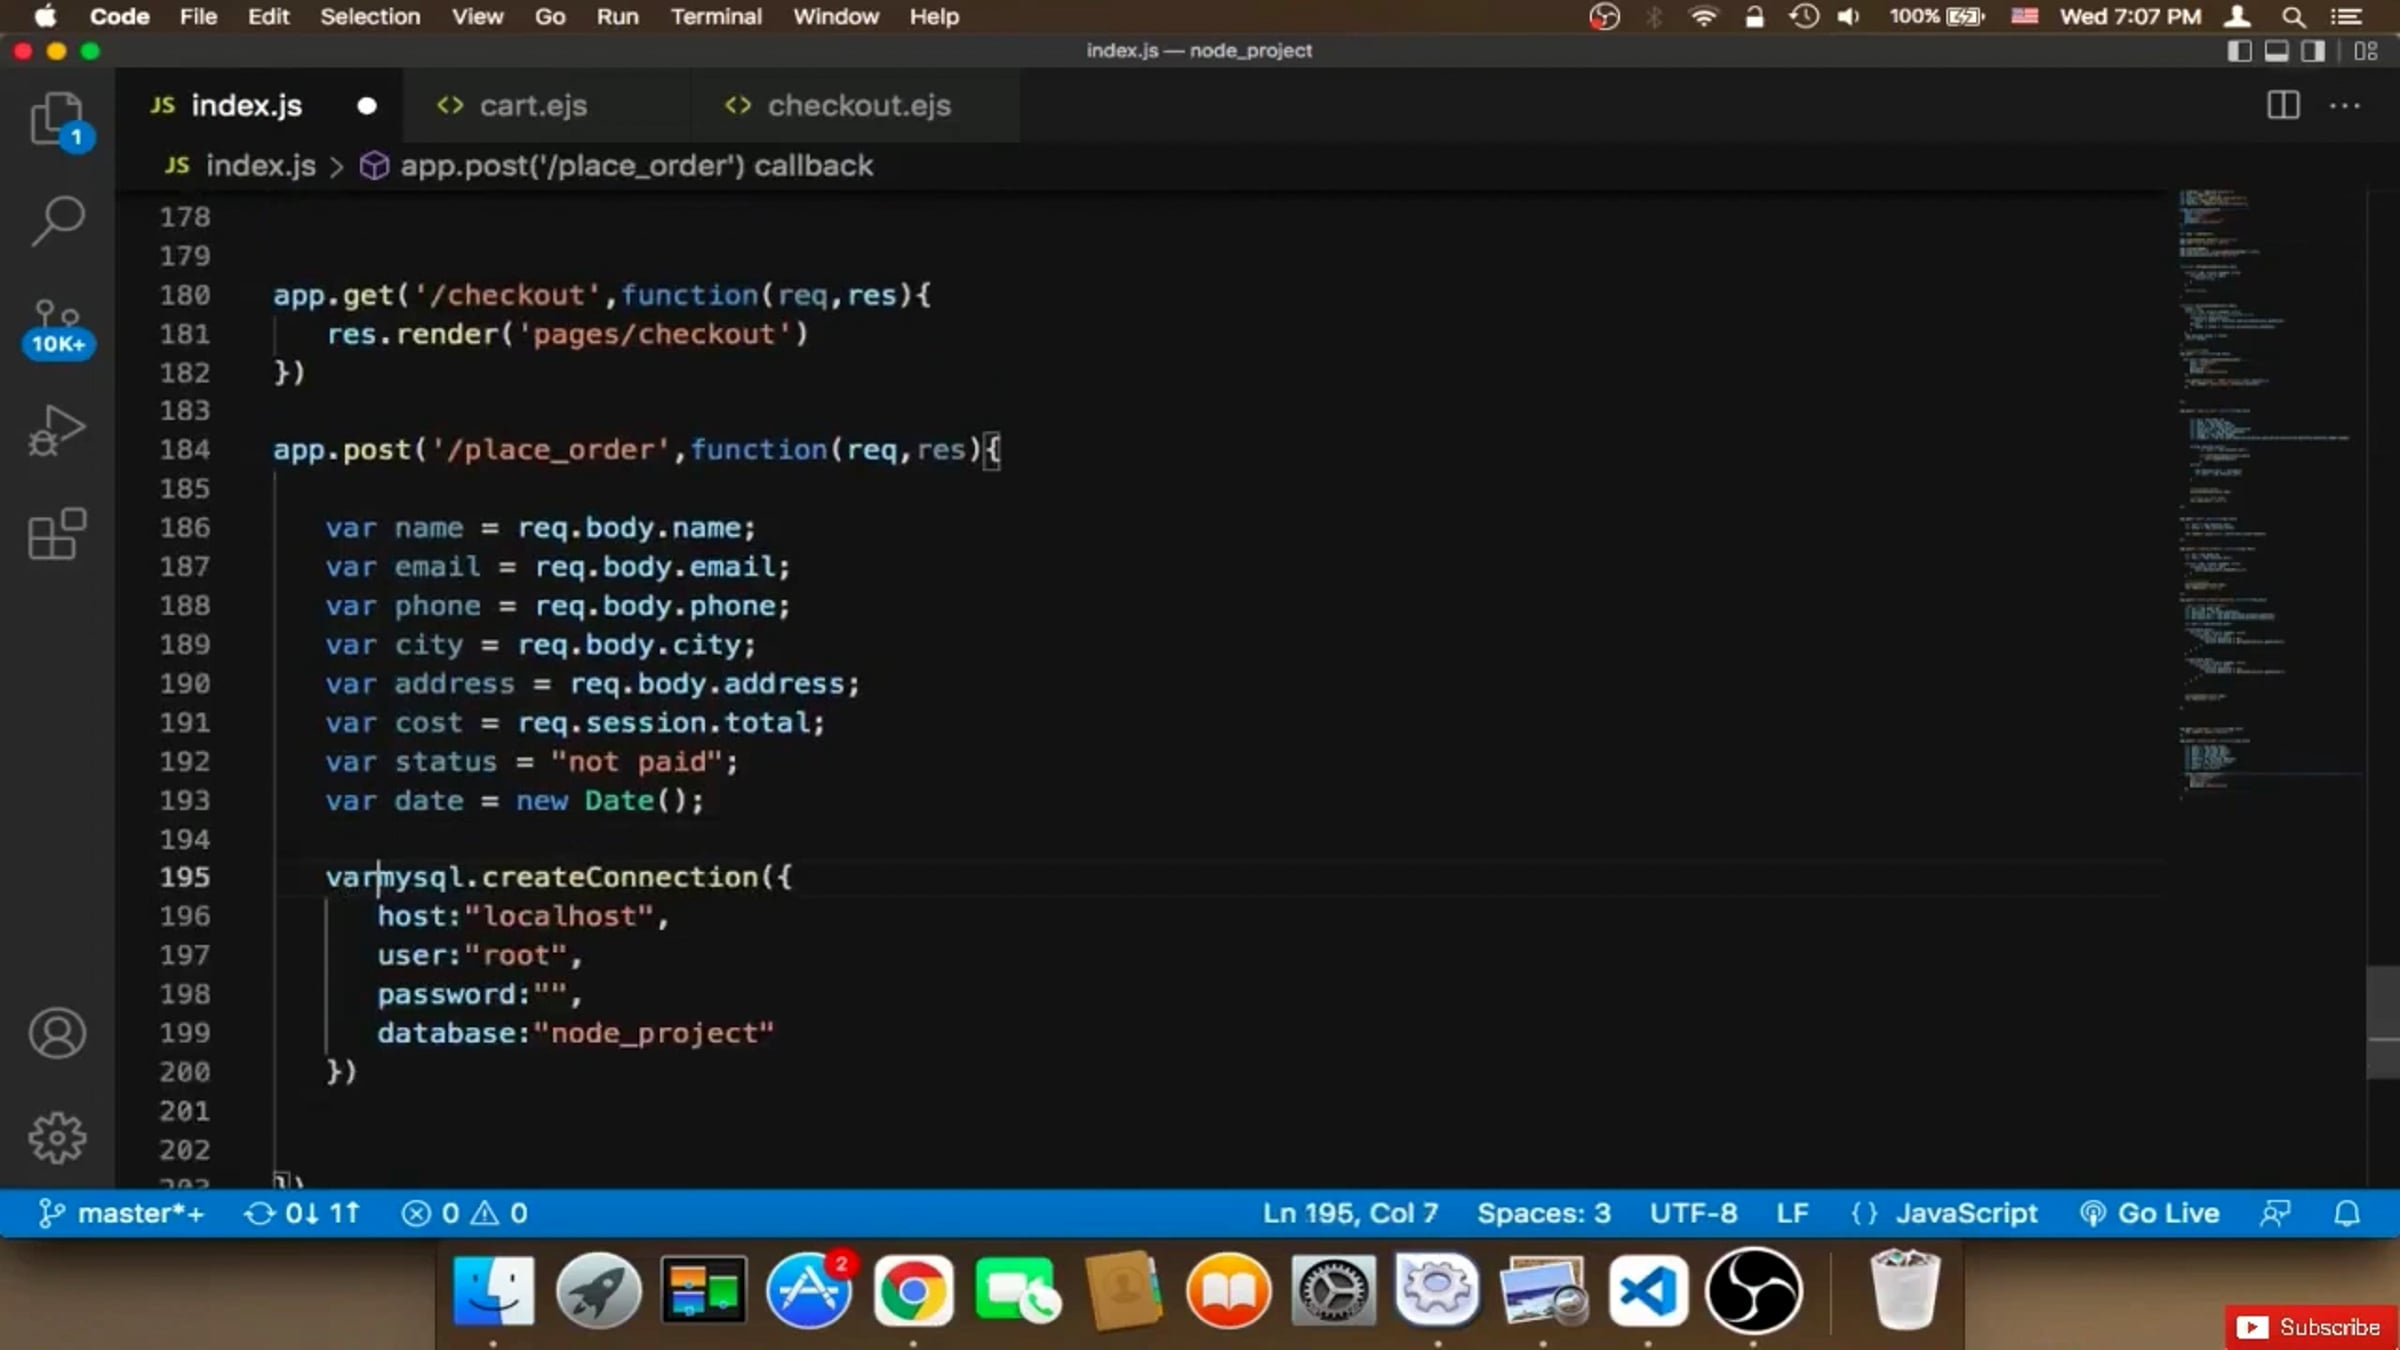The height and width of the screenshot is (1350, 2400).
Task: Open the Accounts icon above settings
Action: (57, 1034)
